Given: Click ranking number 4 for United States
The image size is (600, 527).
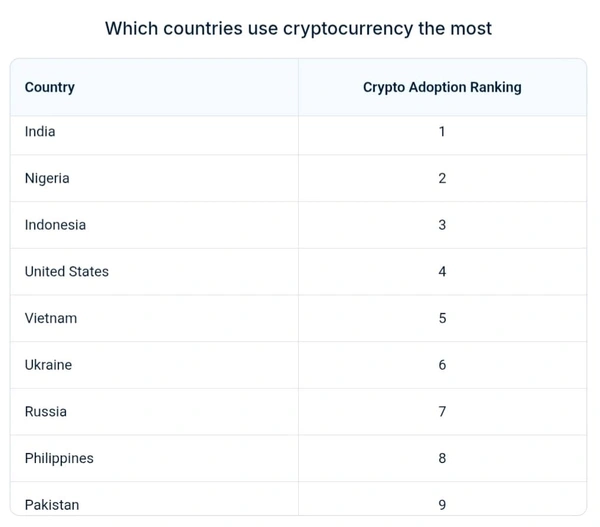Looking at the screenshot, I should click(442, 271).
